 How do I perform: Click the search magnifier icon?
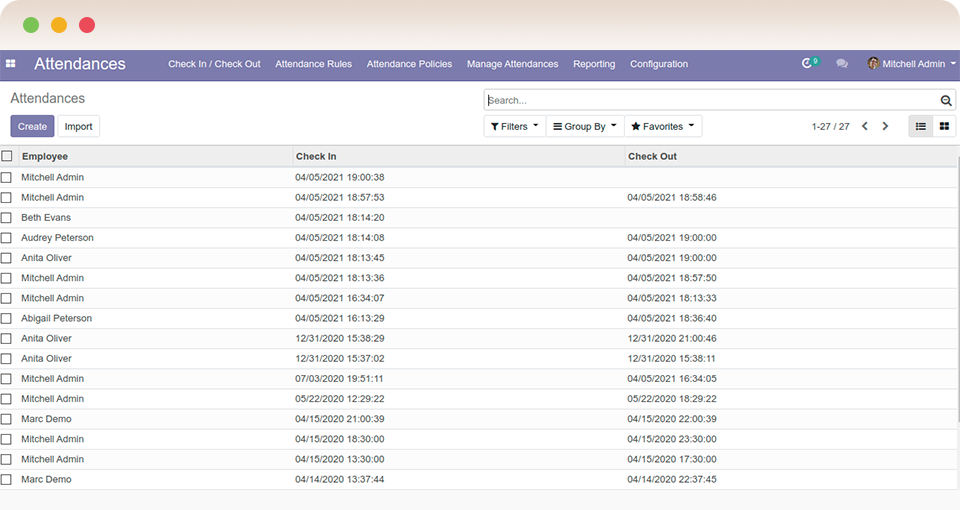(946, 100)
